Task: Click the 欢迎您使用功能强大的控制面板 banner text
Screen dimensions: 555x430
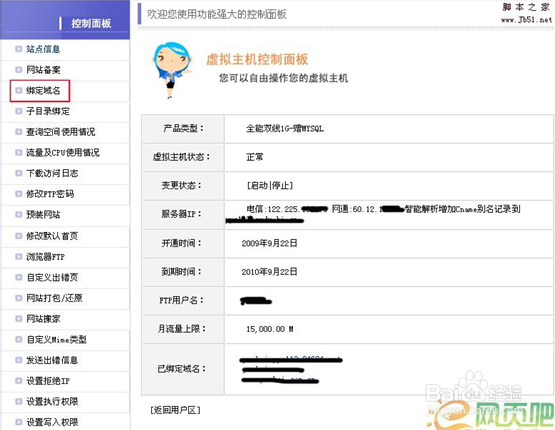Action: point(217,14)
